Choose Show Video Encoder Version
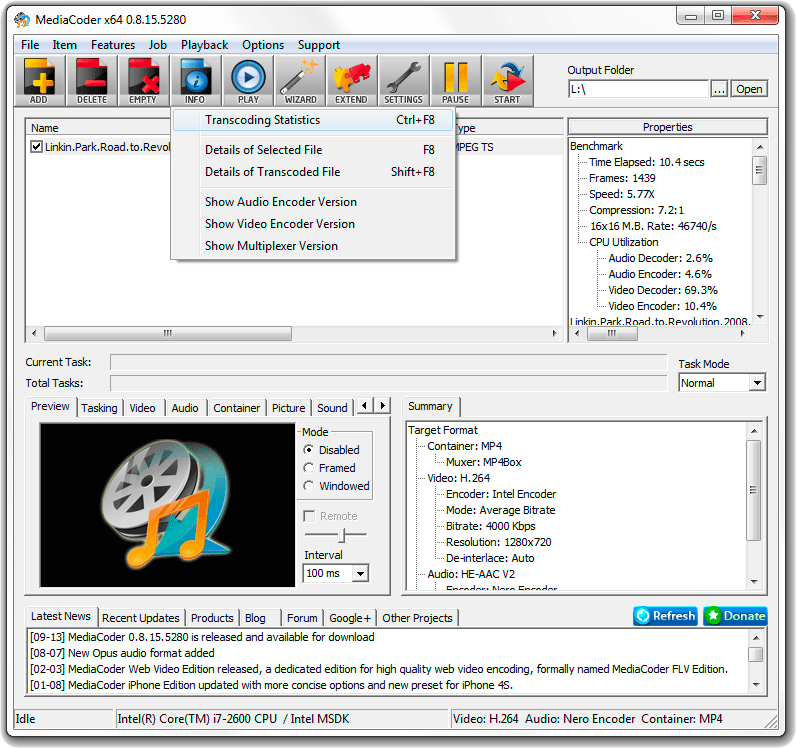Viewport: 796px width, 748px height. pos(313,224)
